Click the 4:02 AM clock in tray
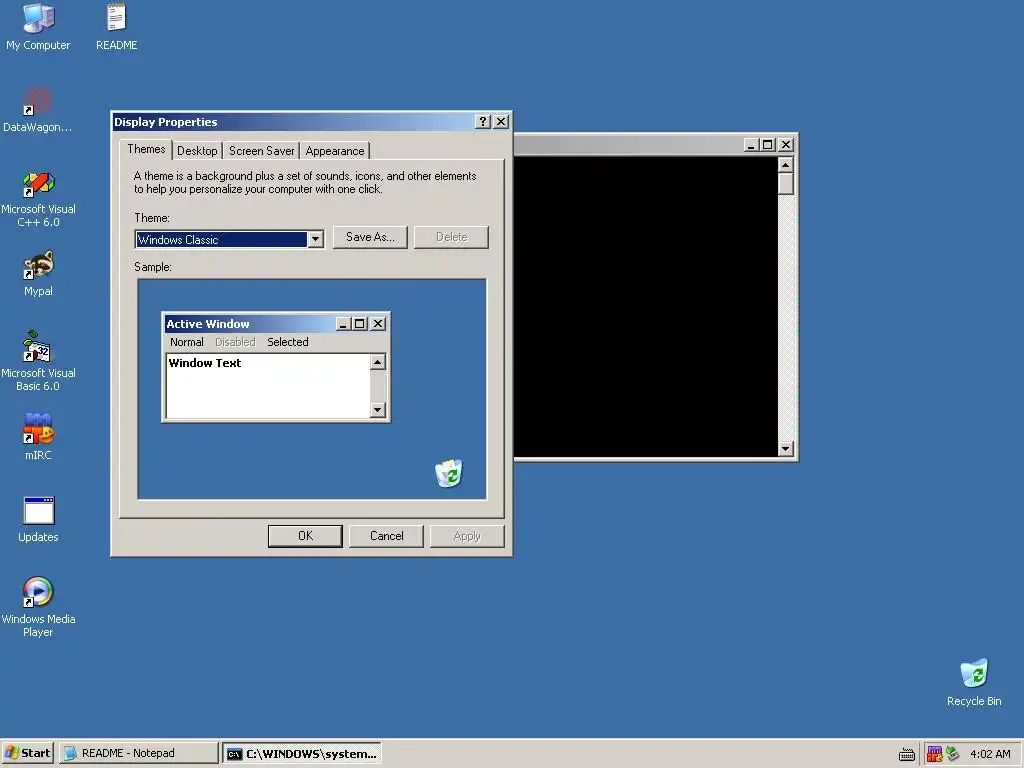 pyautogui.click(x=990, y=754)
